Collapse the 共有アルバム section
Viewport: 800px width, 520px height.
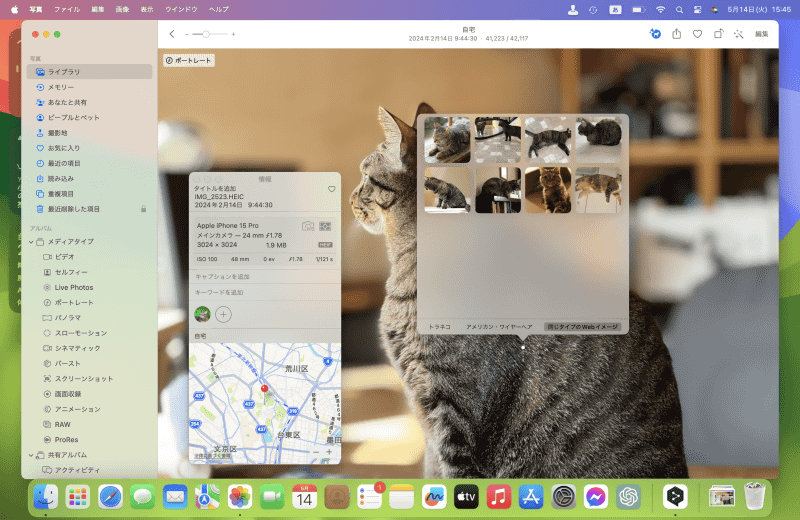31,455
